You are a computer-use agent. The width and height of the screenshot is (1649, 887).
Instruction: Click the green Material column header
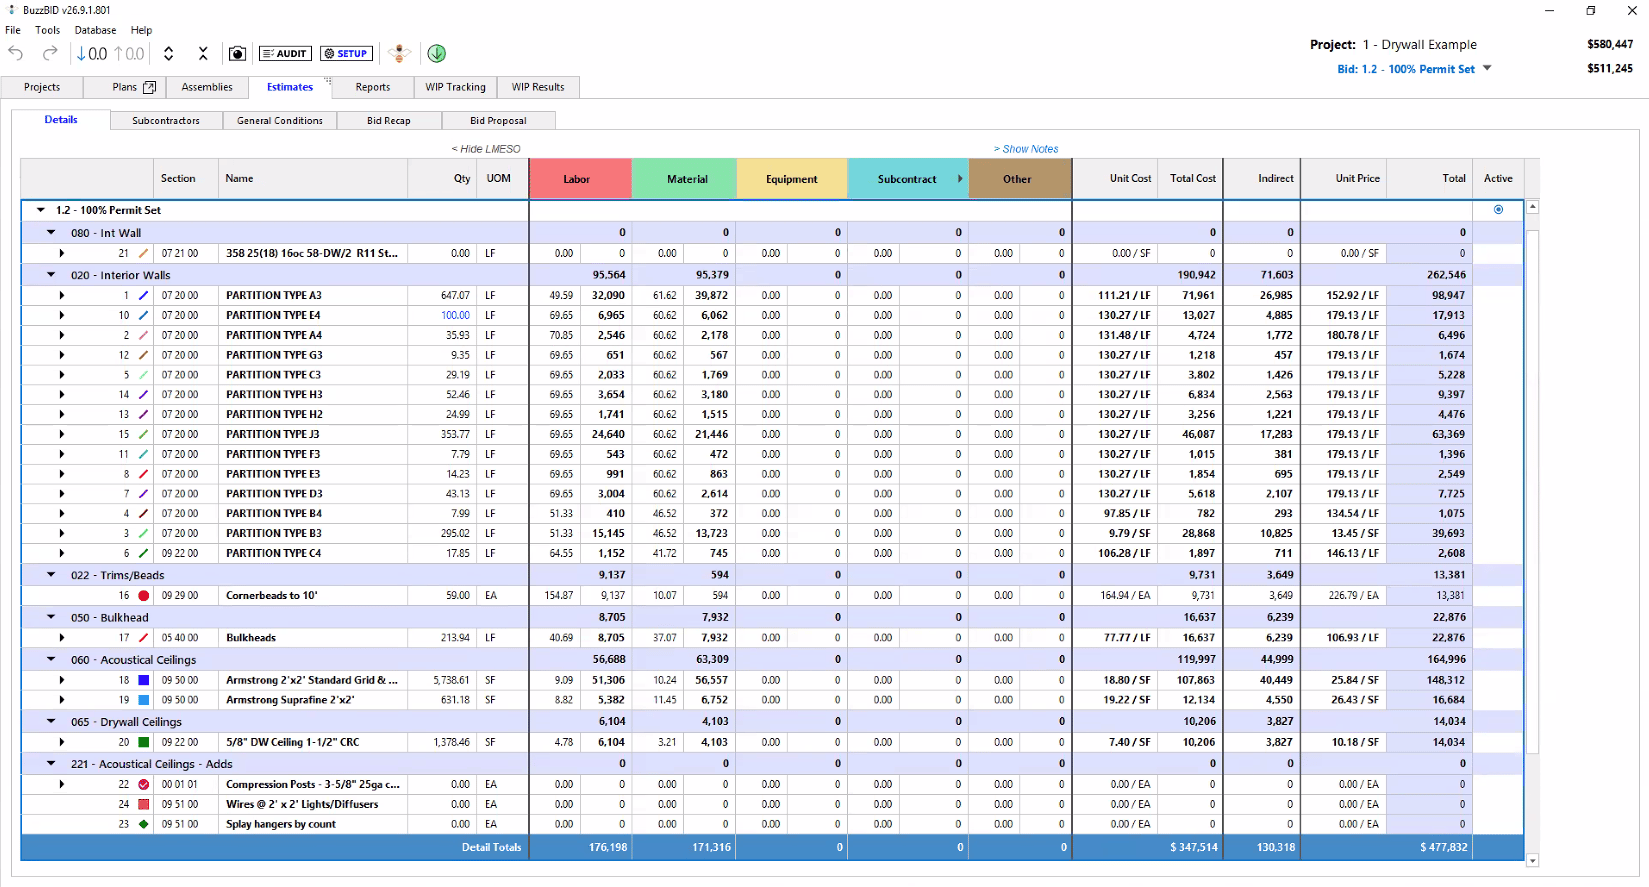[684, 179]
